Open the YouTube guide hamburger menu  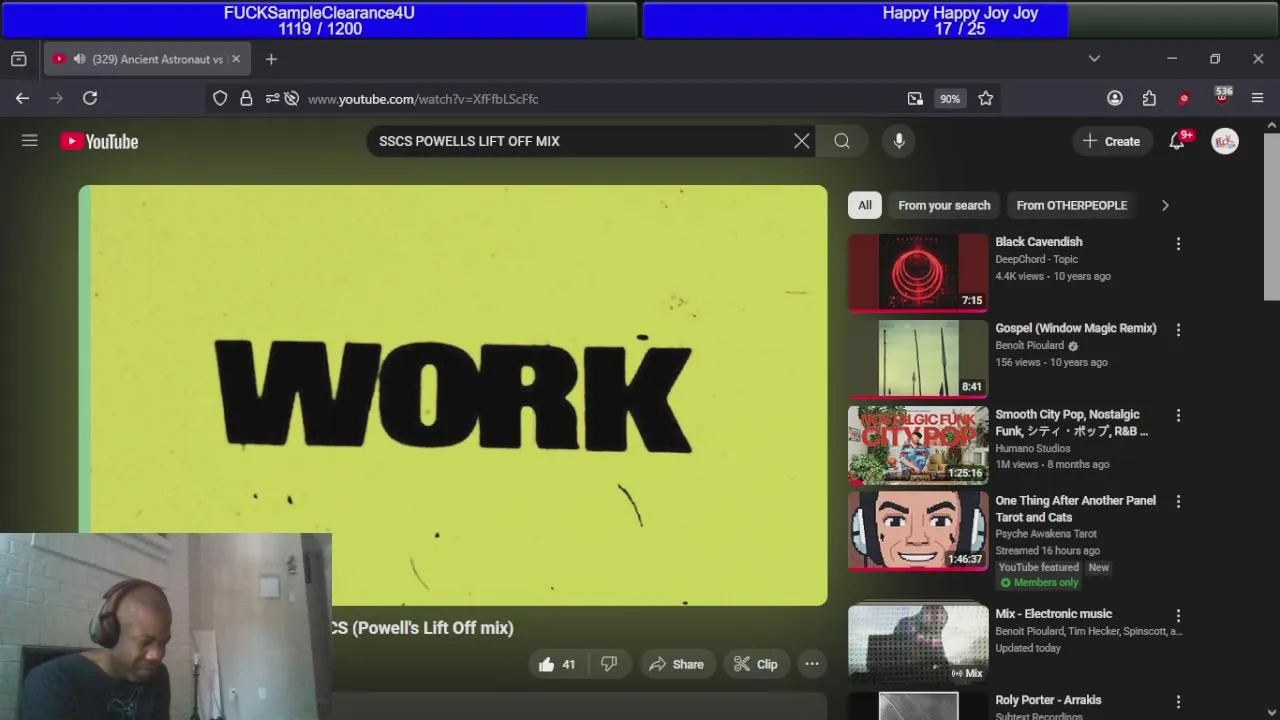(x=30, y=141)
